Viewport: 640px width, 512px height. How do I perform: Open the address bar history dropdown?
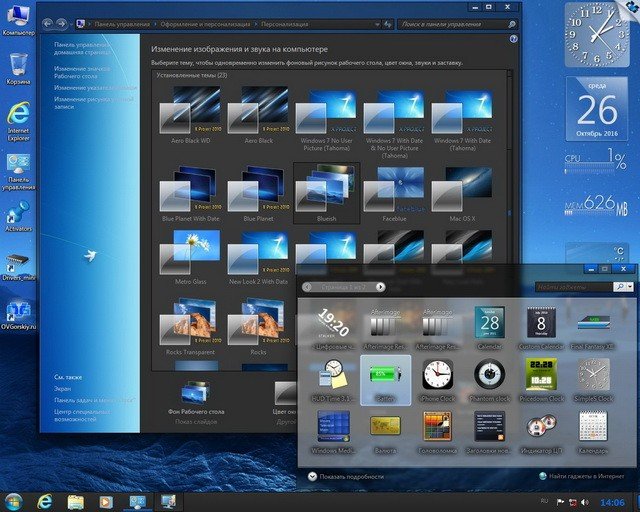377,24
